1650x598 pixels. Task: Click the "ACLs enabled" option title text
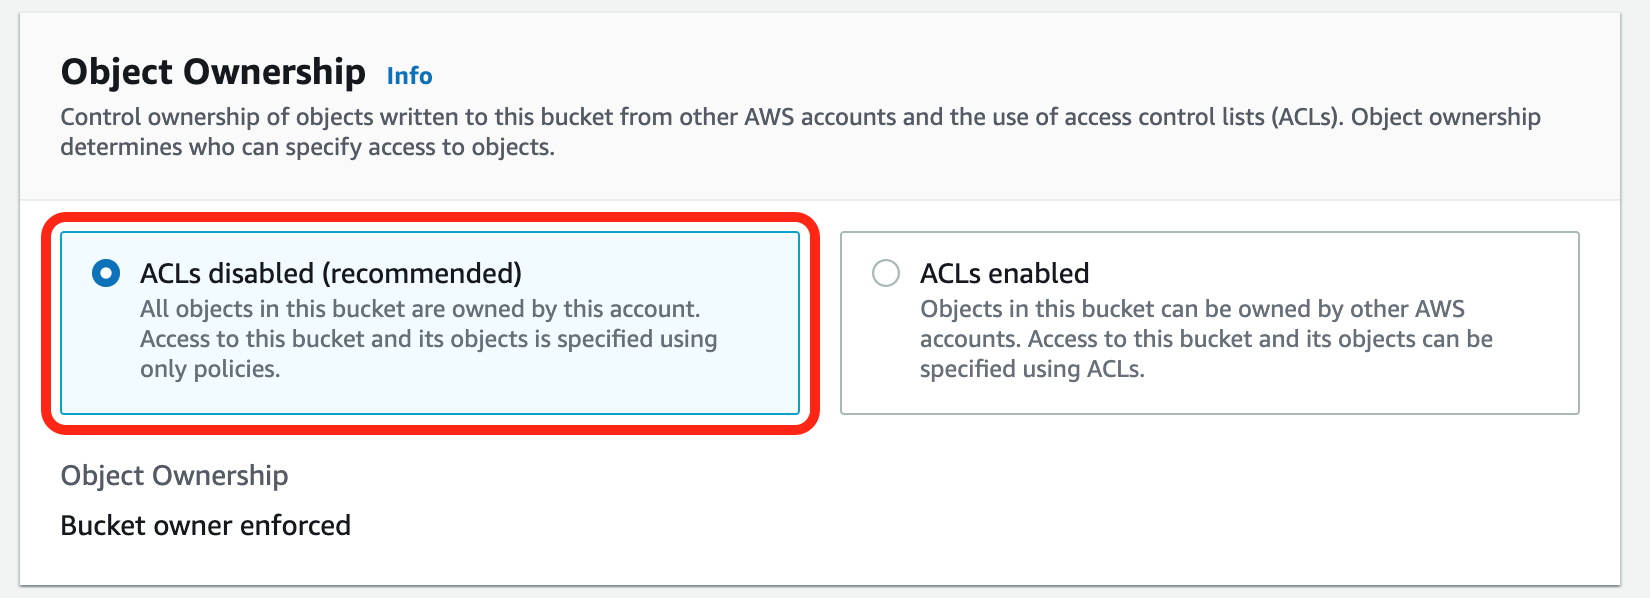(x=1004, y=273)
